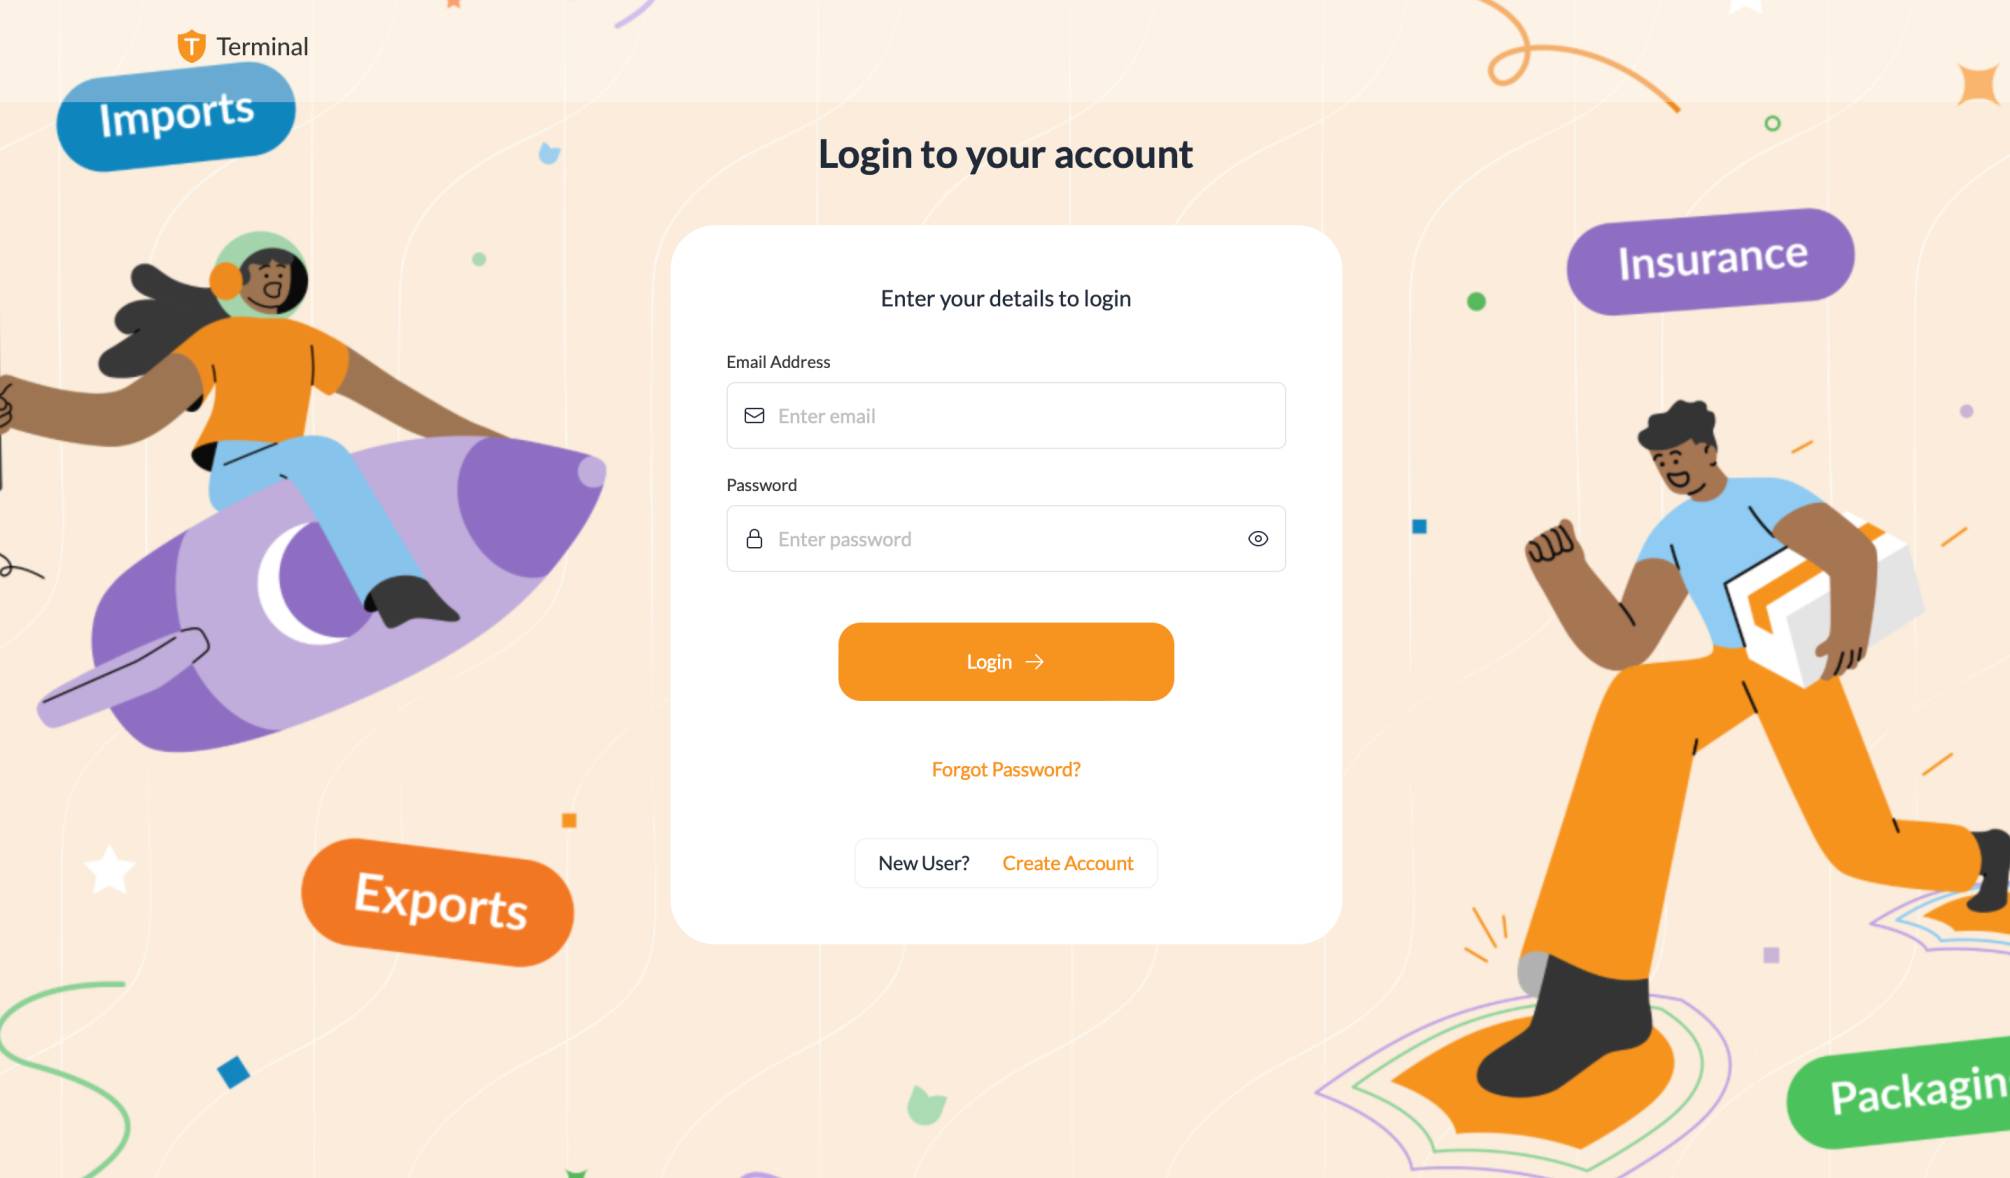Toggle password visibility with the eye icon
This screenshot has width=2010, height=1178.
pos(1258,539)
